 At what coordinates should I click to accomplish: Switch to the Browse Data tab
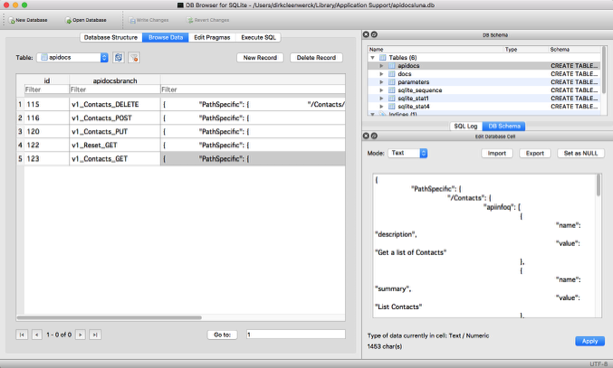165,38
